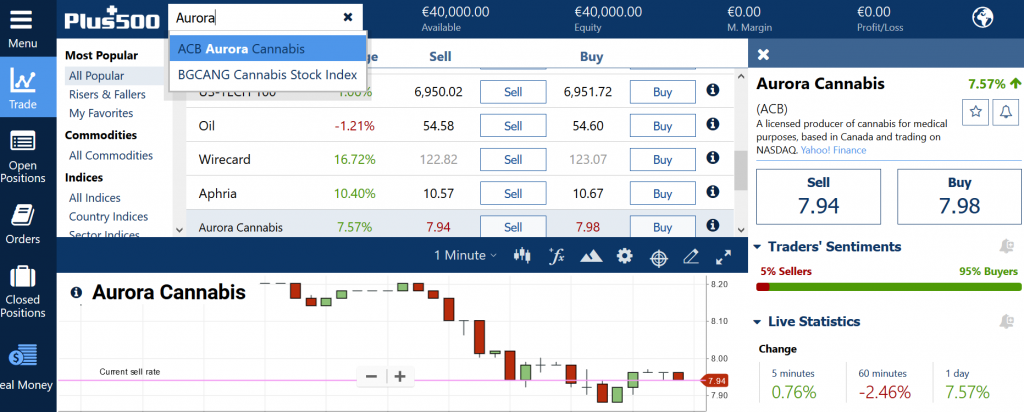Collapse the Traders' Sentiments section
The width and height of the screenshot is (1024, 412).
758,247
